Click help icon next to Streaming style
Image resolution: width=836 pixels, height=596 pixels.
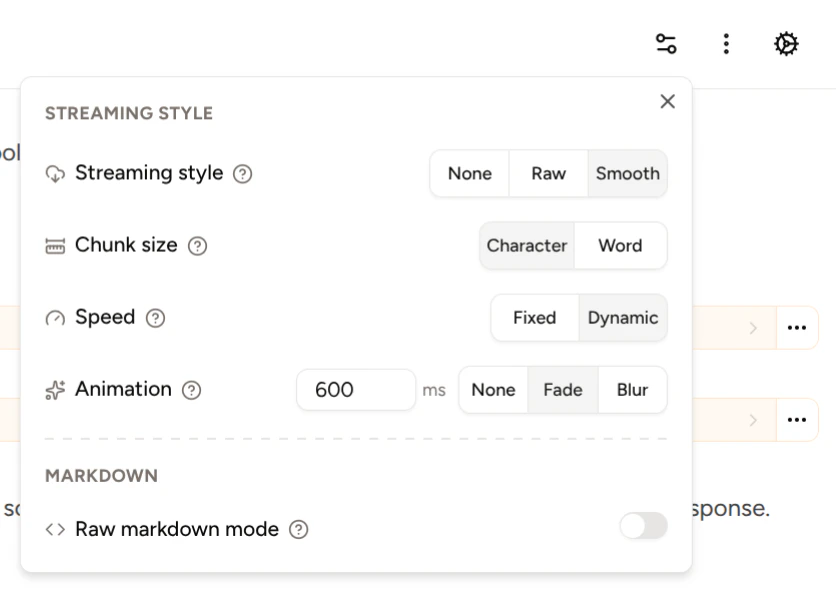point(243,174)
